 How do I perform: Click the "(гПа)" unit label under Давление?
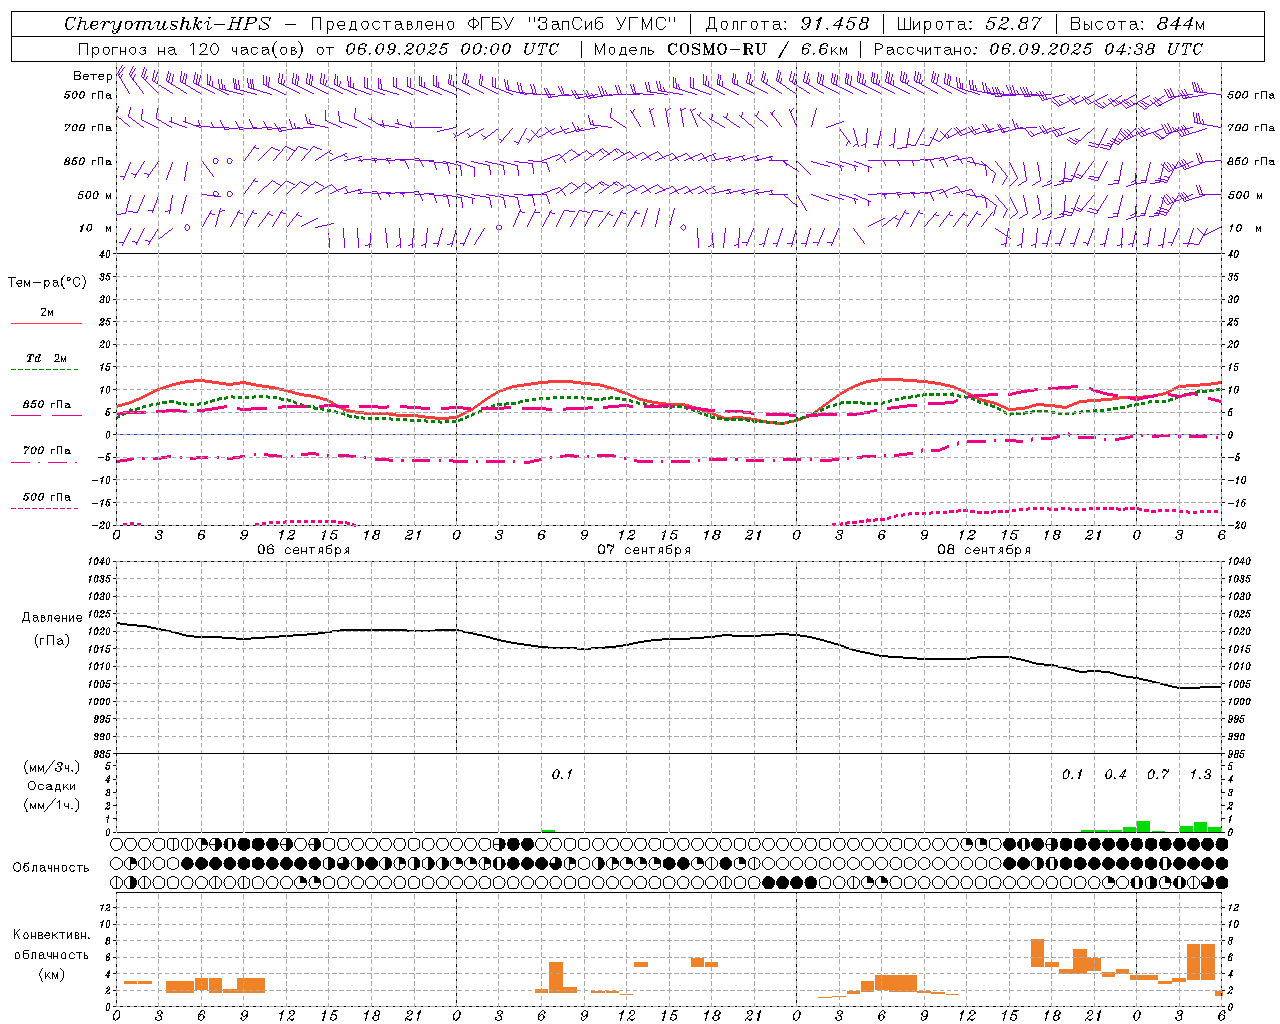point(52,641)
